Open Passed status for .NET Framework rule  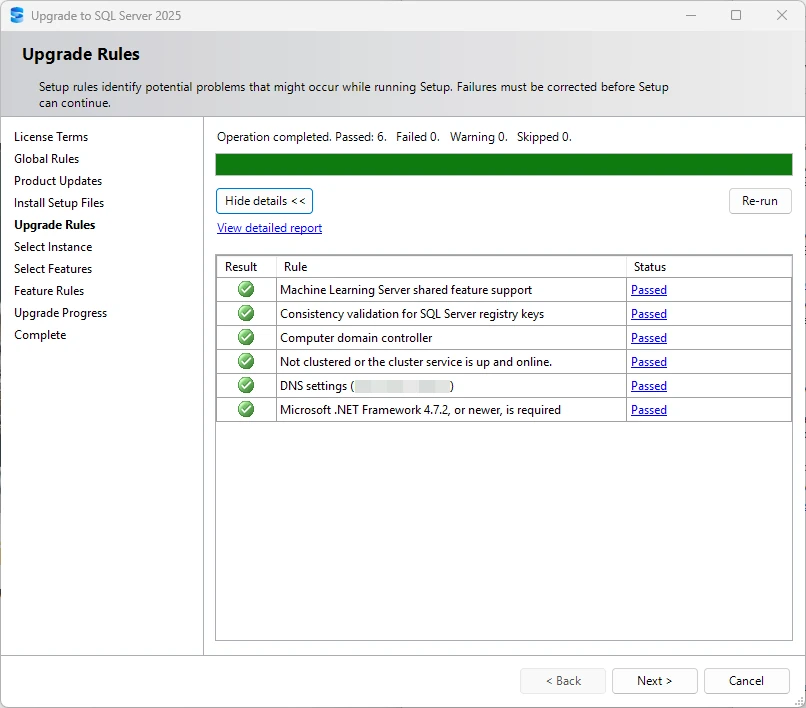point(649,410)
